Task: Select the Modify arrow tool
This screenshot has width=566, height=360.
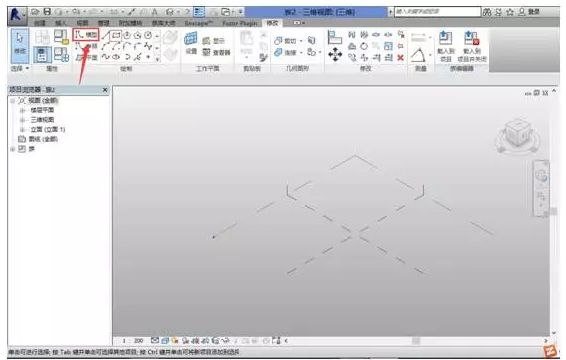Action: [x=20, y=45]
